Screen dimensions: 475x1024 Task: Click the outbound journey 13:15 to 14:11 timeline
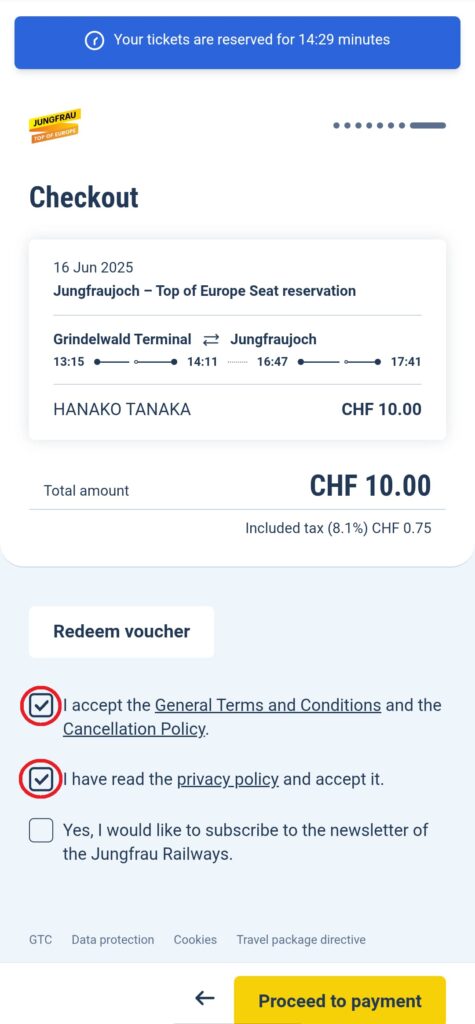[135, 362]
